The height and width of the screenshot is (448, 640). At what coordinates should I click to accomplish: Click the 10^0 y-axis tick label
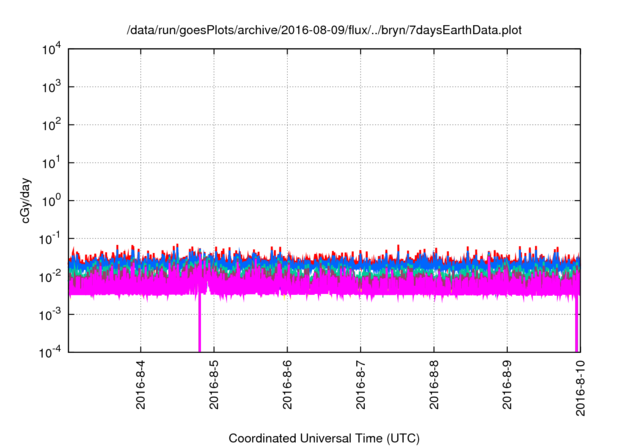point(51,201)
